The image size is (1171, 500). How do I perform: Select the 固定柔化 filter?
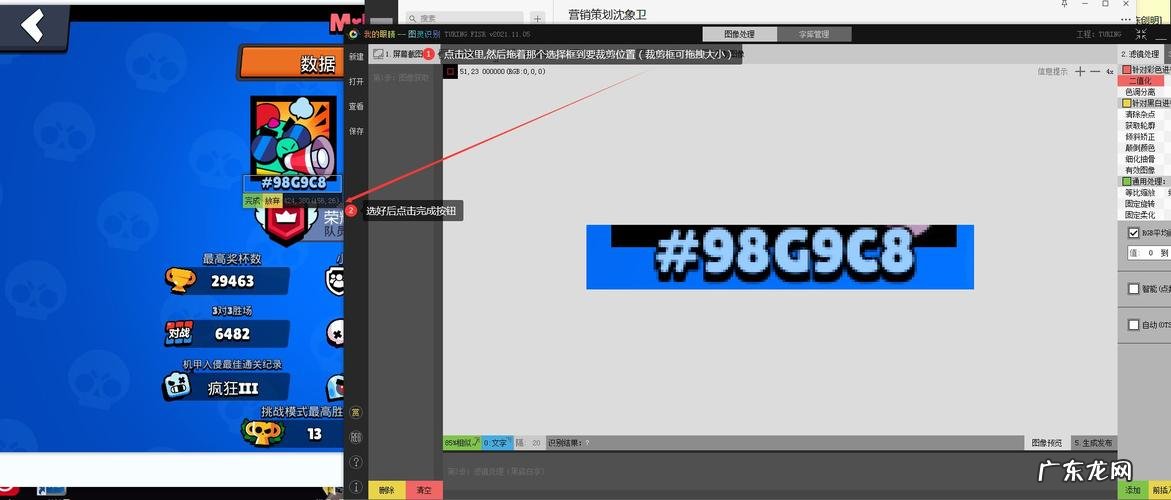coord(1140,215)
